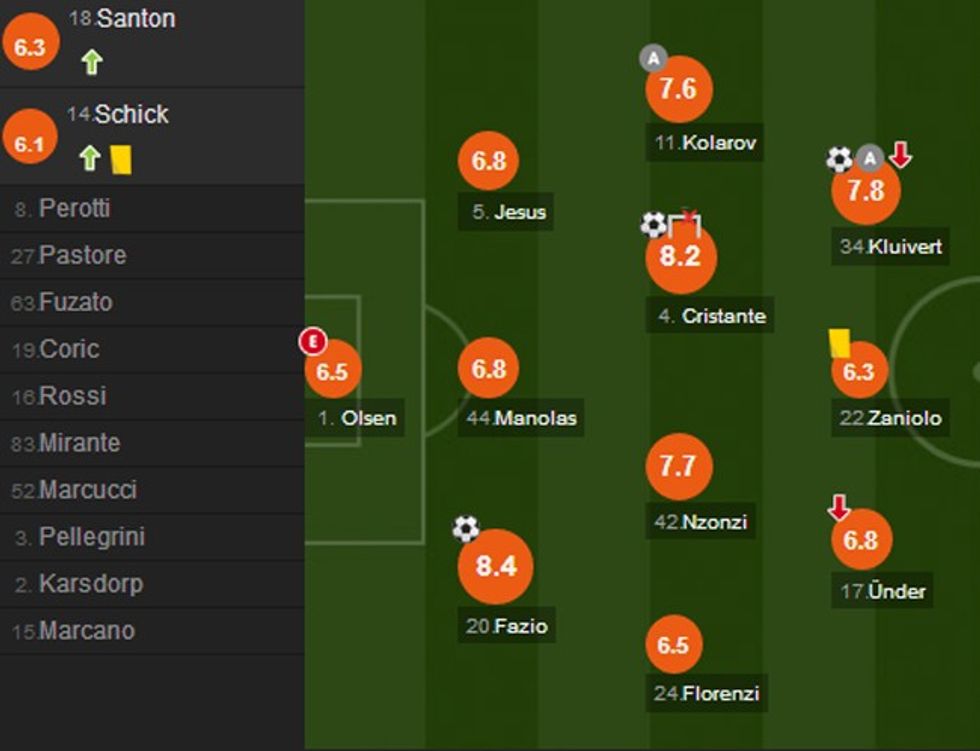980x751 pixels.
Task: Click Santon's green substituted-on arrow
Action: coord(91,63)
